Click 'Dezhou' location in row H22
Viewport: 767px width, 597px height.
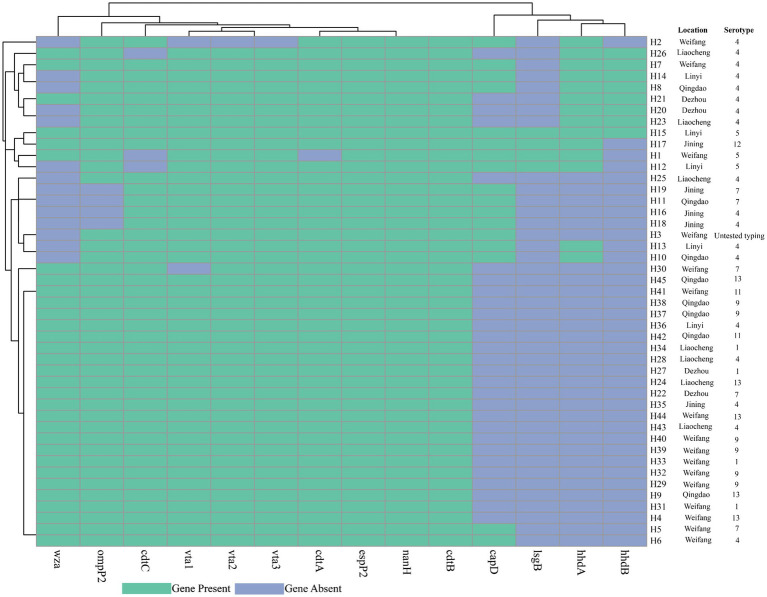[697, 393]
